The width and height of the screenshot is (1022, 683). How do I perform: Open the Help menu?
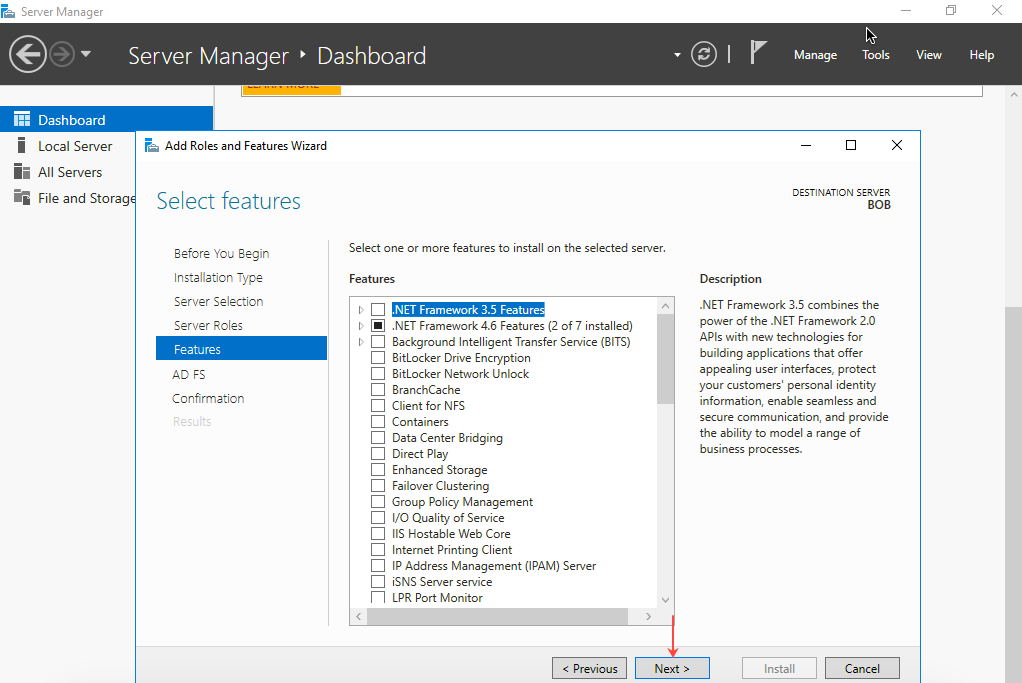[981, 55]
